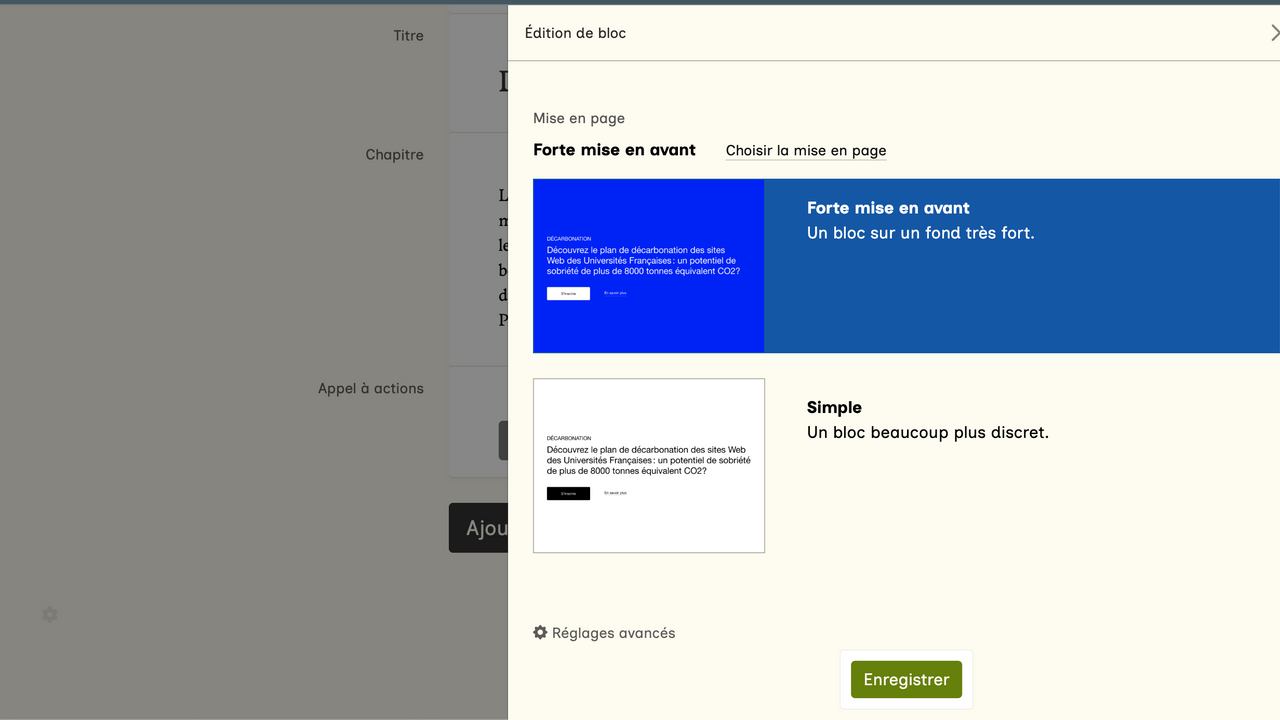Click the faded gear icon in dimmed background
The image size is (1280, 720).
pyautogui.click(x=50, y=615)
